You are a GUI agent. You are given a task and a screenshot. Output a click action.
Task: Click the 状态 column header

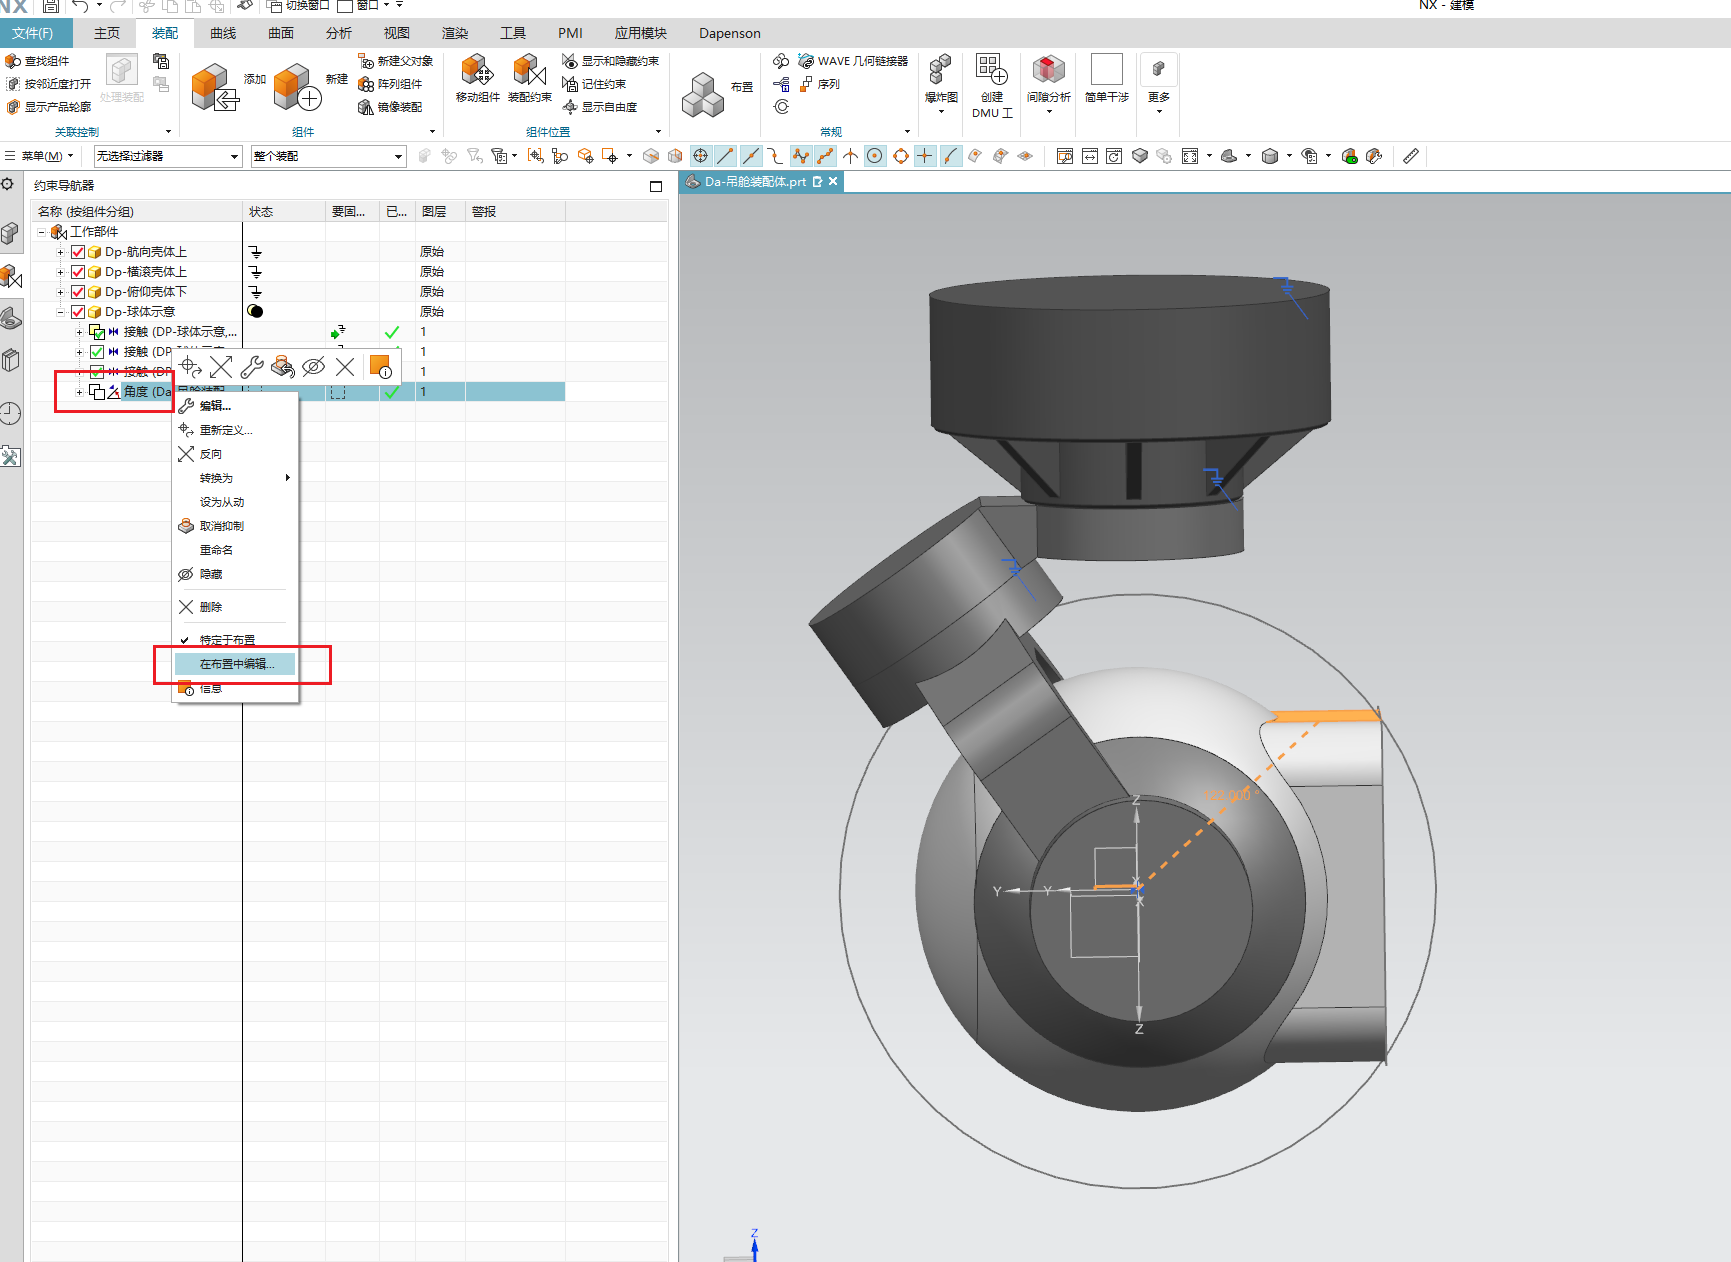click(x=262, y=212)
